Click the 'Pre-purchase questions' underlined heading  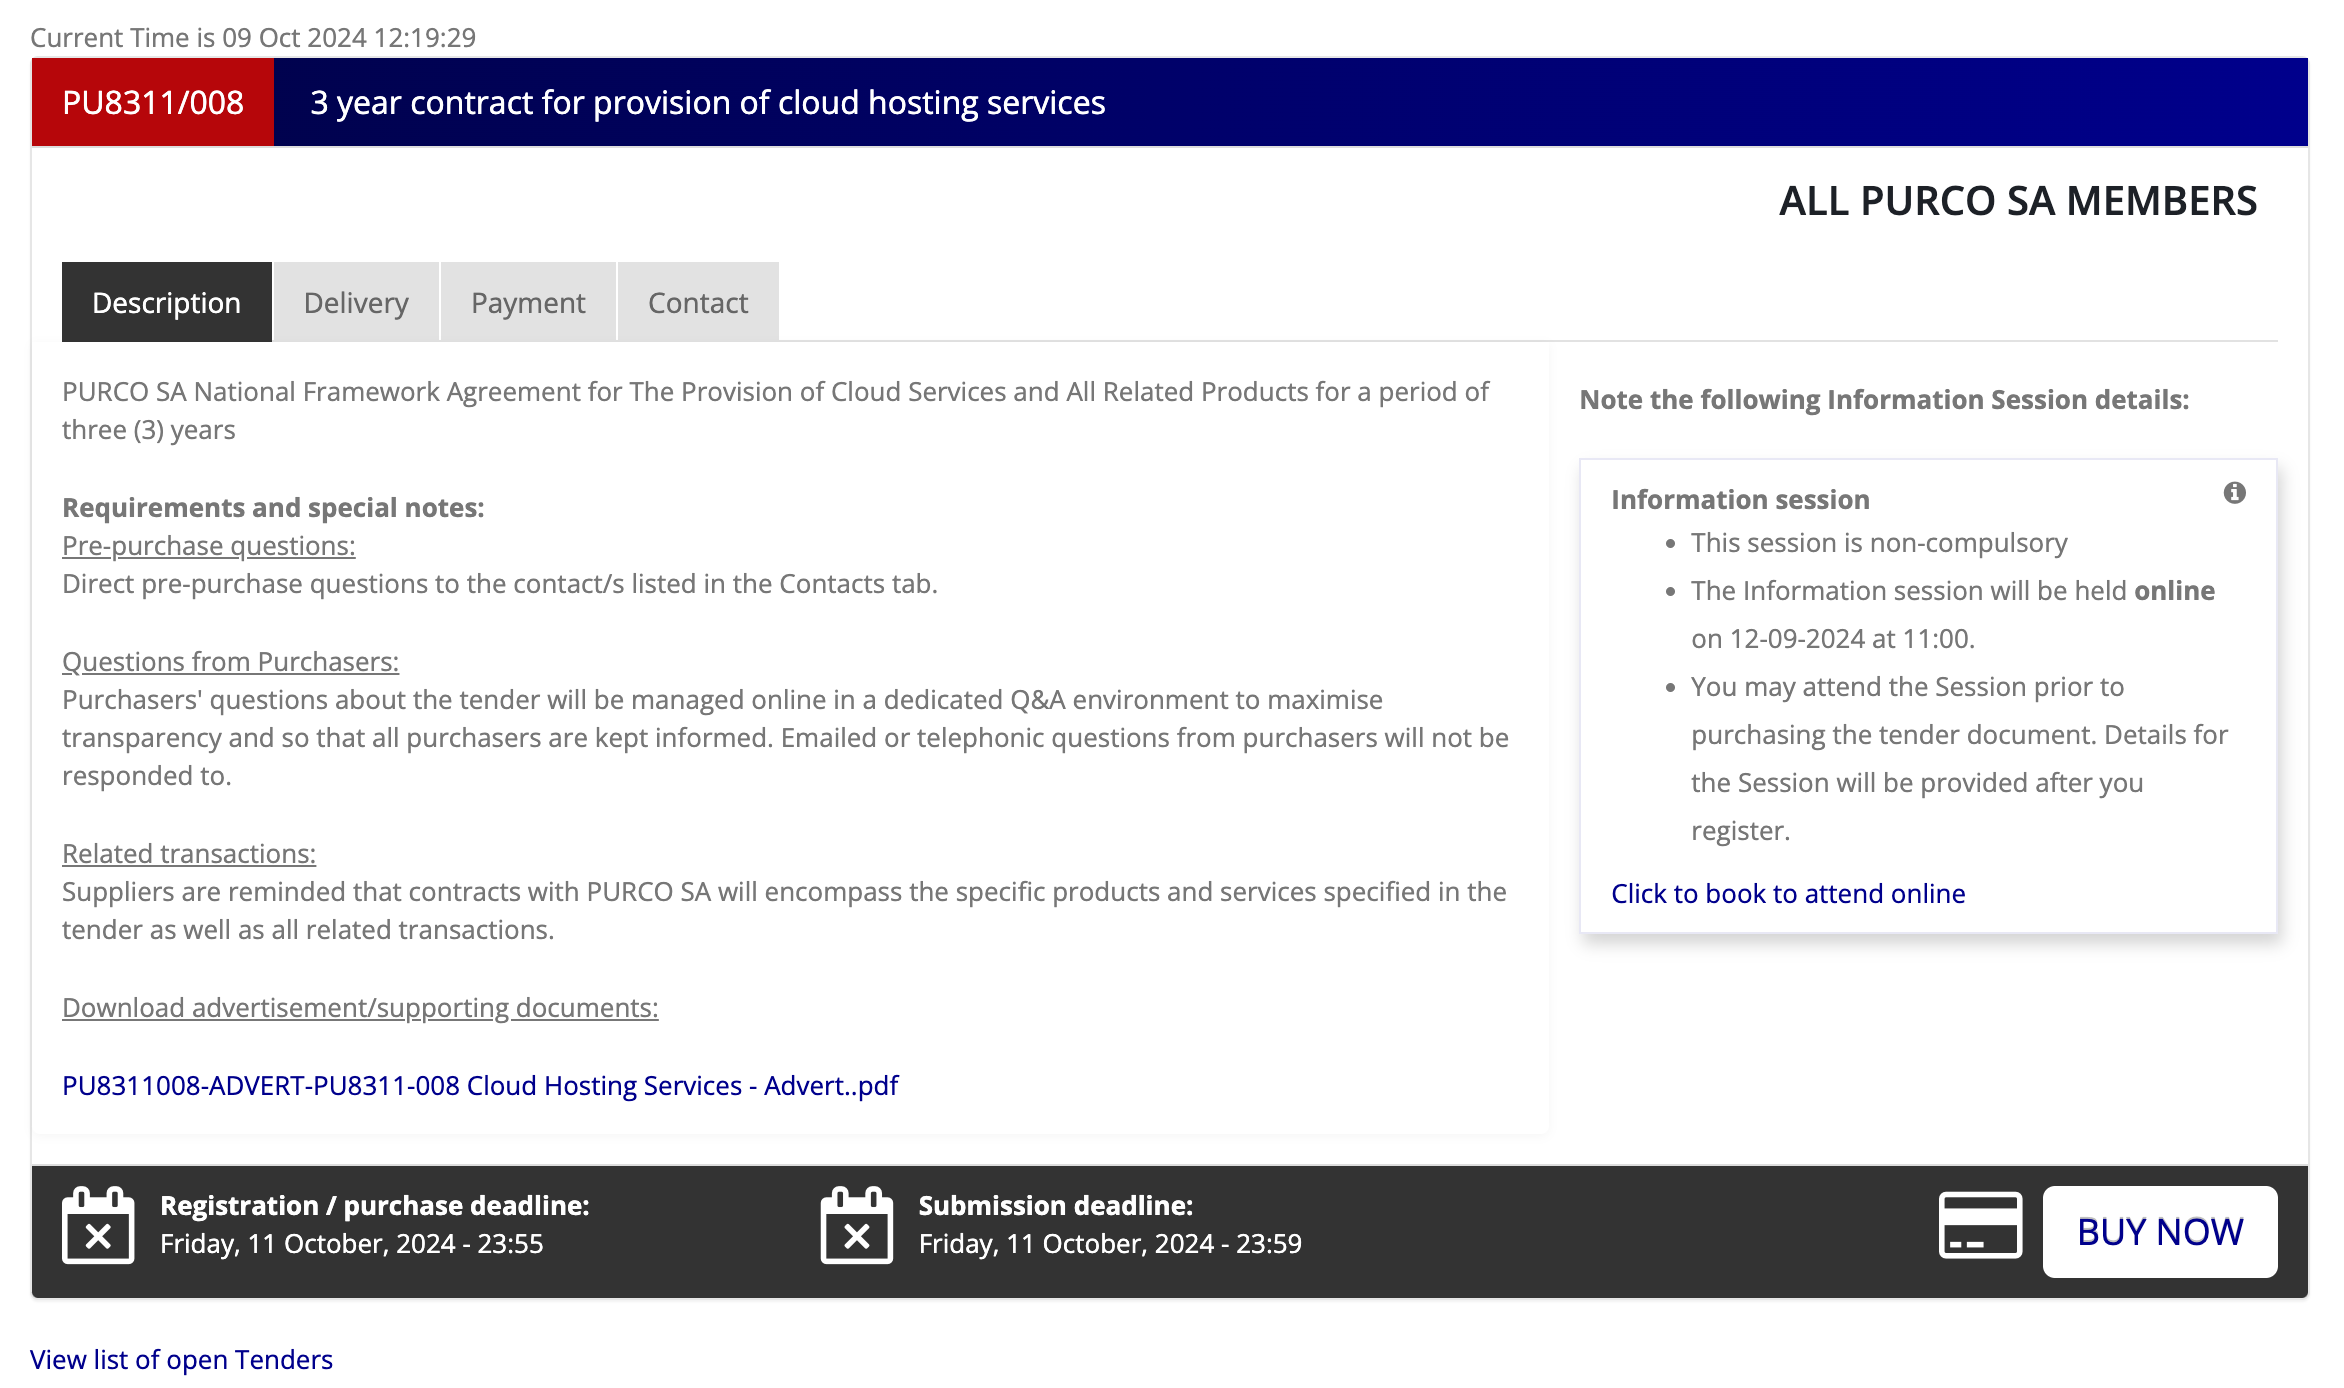click(x=207, y=545)
